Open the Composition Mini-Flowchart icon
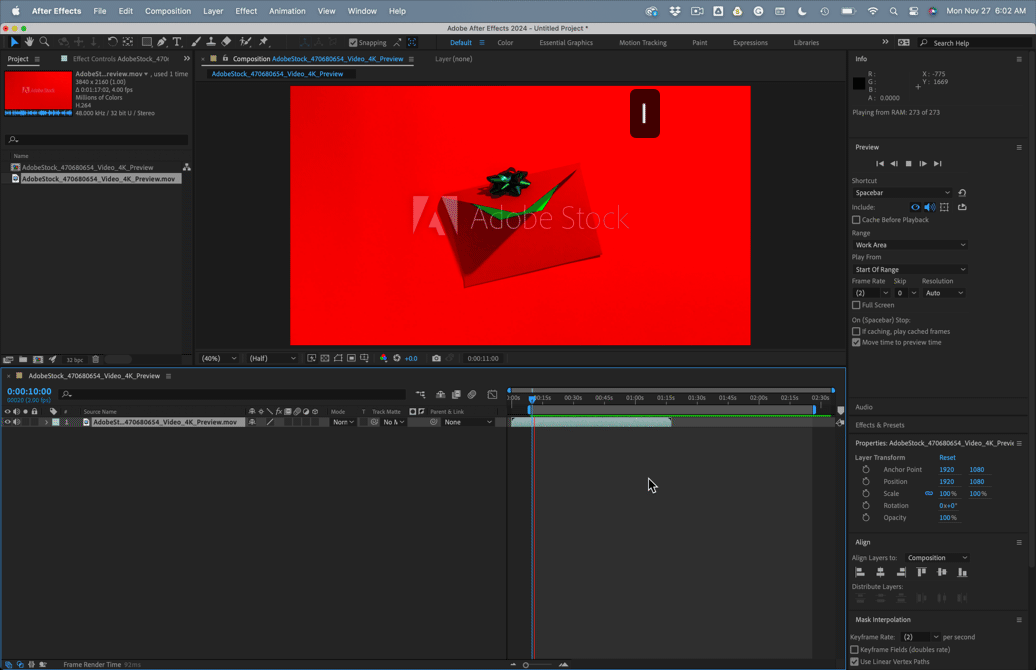Screen dimensions: 1036x670 421,394
